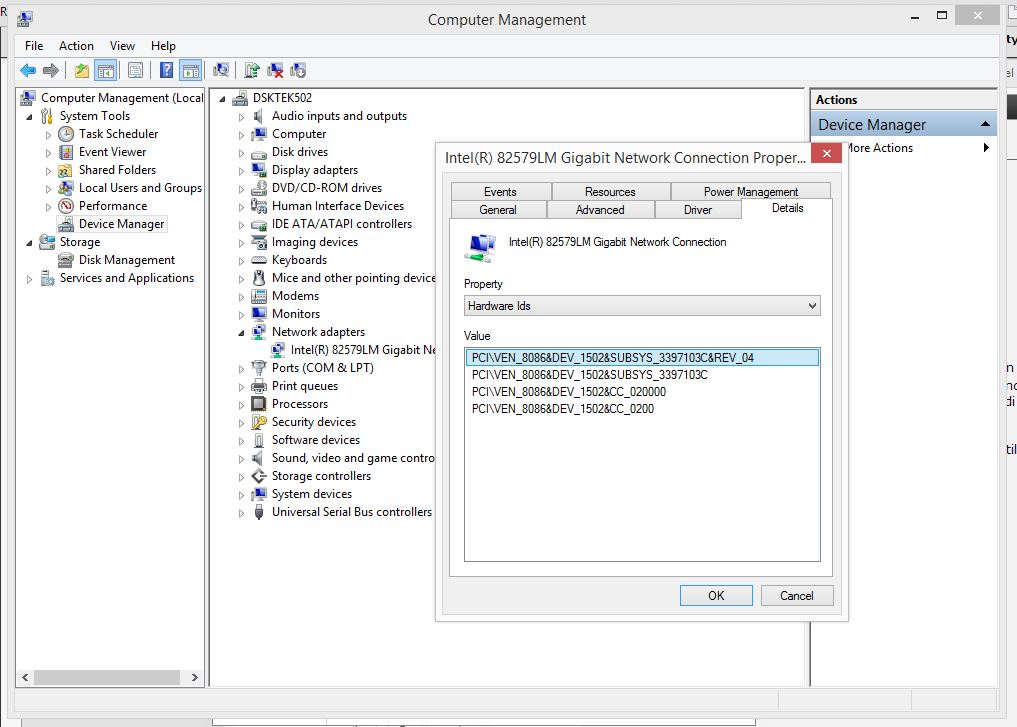Select hardware ID ending in CC_0200

tap(642, 409)
